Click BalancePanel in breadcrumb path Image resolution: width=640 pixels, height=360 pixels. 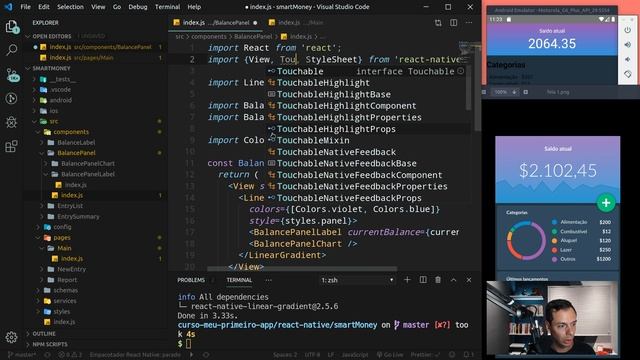coord(253,36)
